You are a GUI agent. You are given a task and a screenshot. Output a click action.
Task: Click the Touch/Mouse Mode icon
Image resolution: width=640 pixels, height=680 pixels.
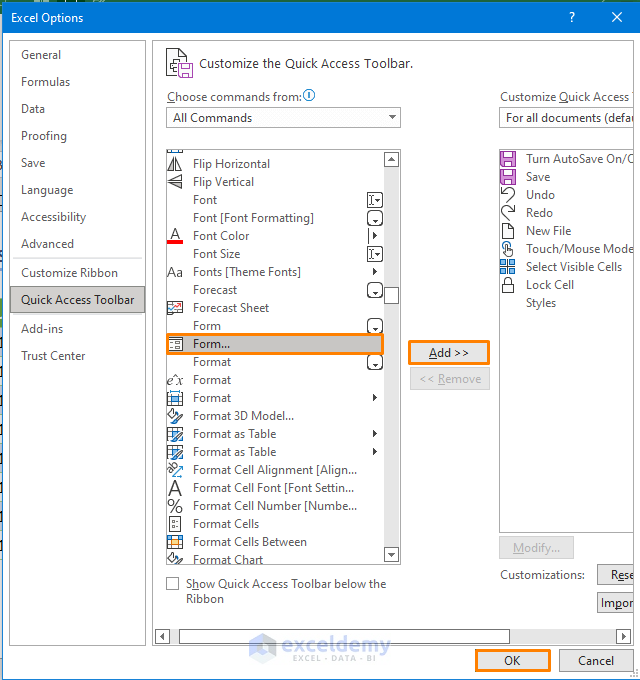pos(508,249)
